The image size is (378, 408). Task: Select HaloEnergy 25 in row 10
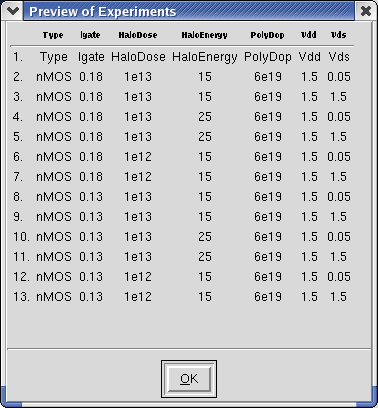205,237
